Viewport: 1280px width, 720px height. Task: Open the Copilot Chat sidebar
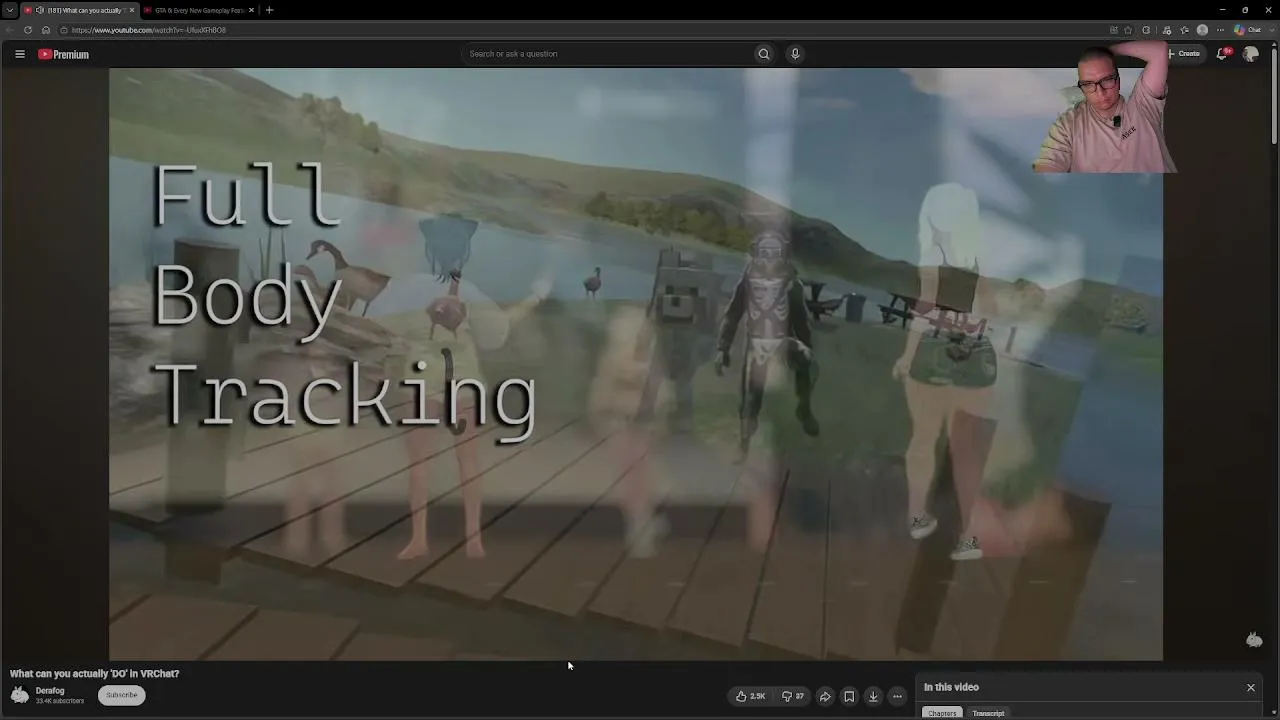tap(1246, 30)
